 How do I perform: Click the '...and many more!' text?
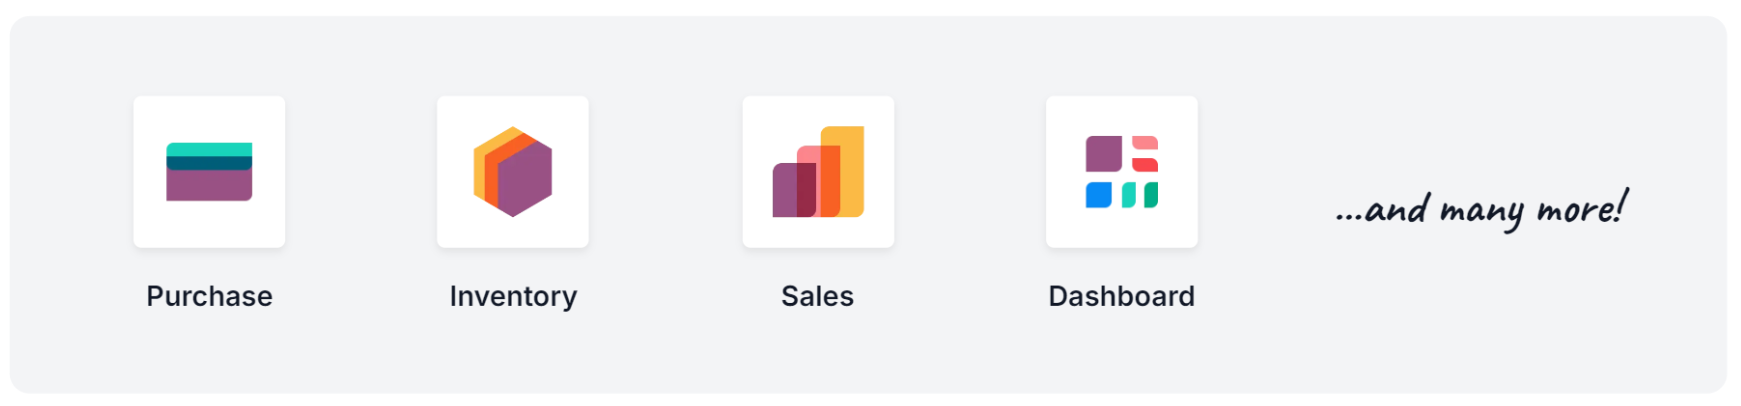(1481, 210)
